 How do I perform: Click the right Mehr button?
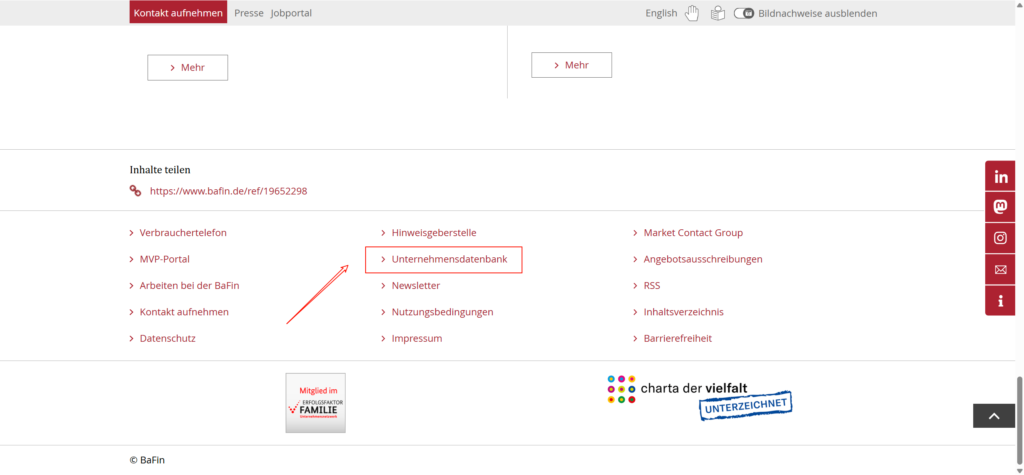[x=571, y=65]
